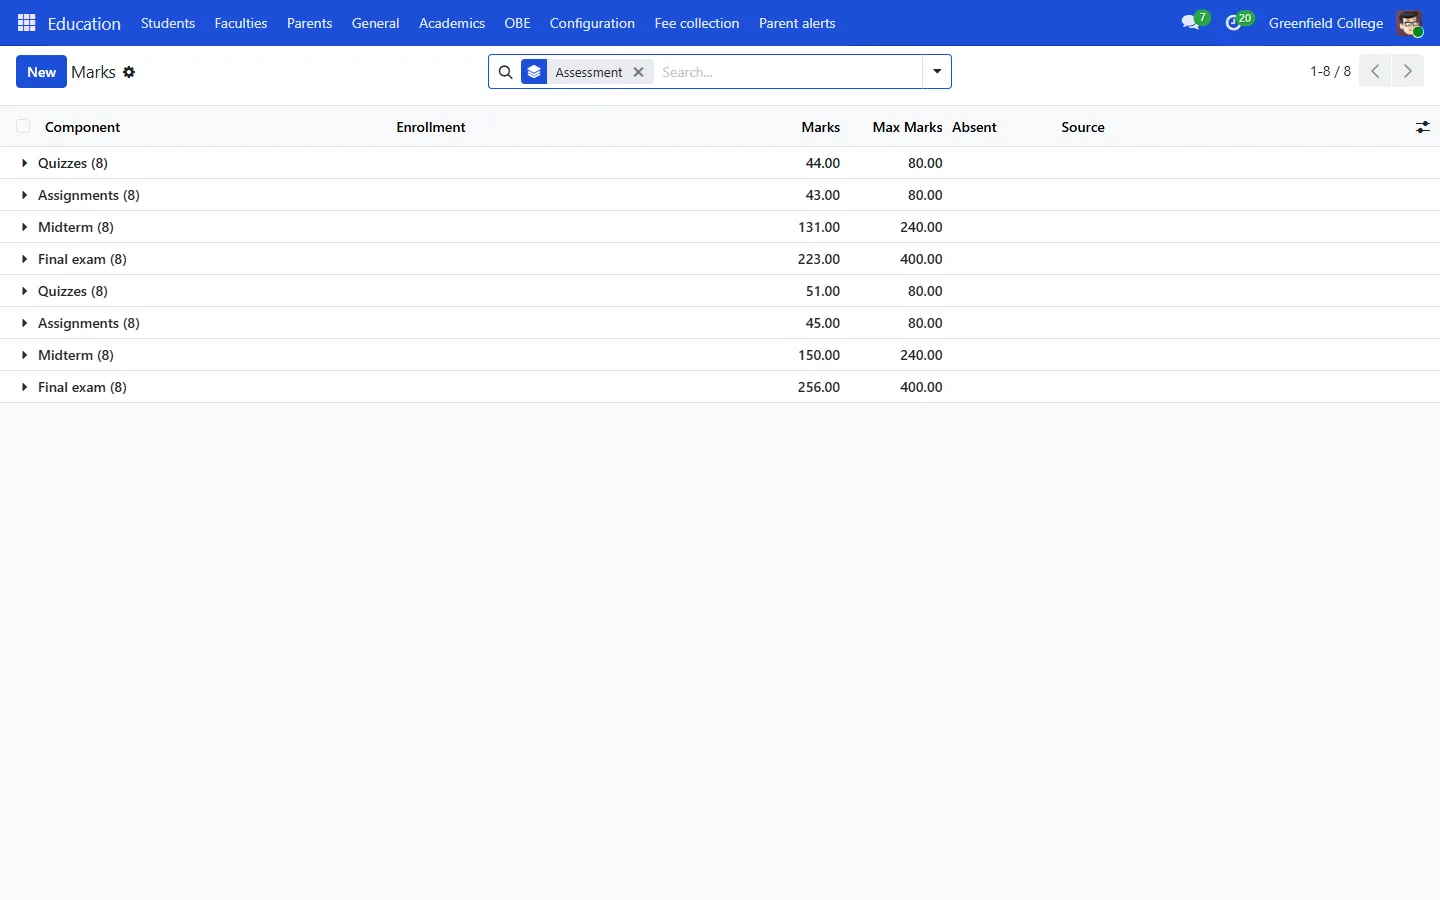This screenshot has width=1440, height=900.
Task: Open the optional columns settings icon
Action: 1422,127
